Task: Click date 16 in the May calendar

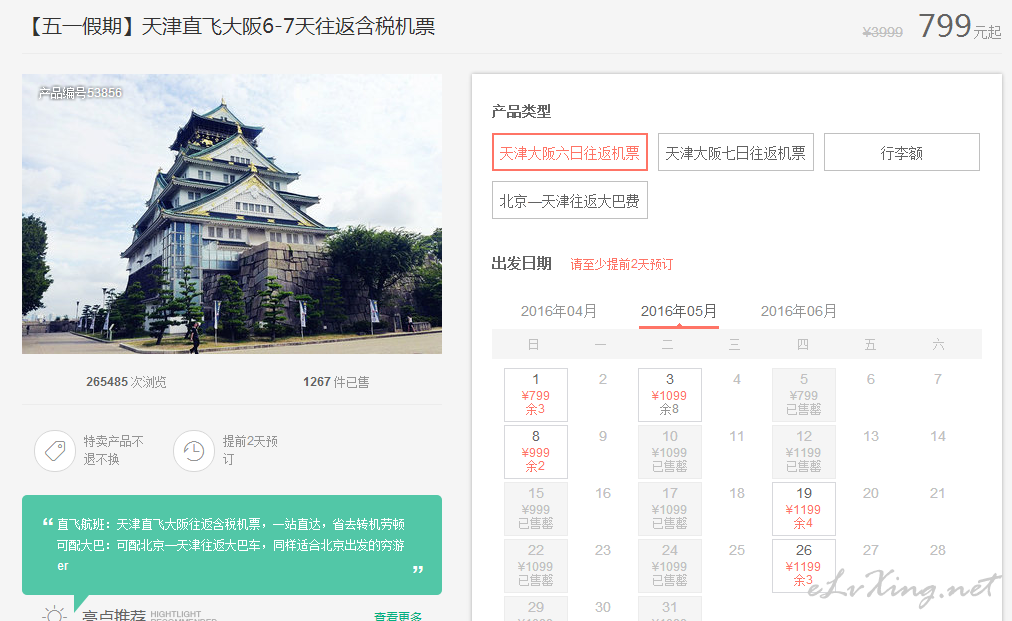Action: pos(603,493)
